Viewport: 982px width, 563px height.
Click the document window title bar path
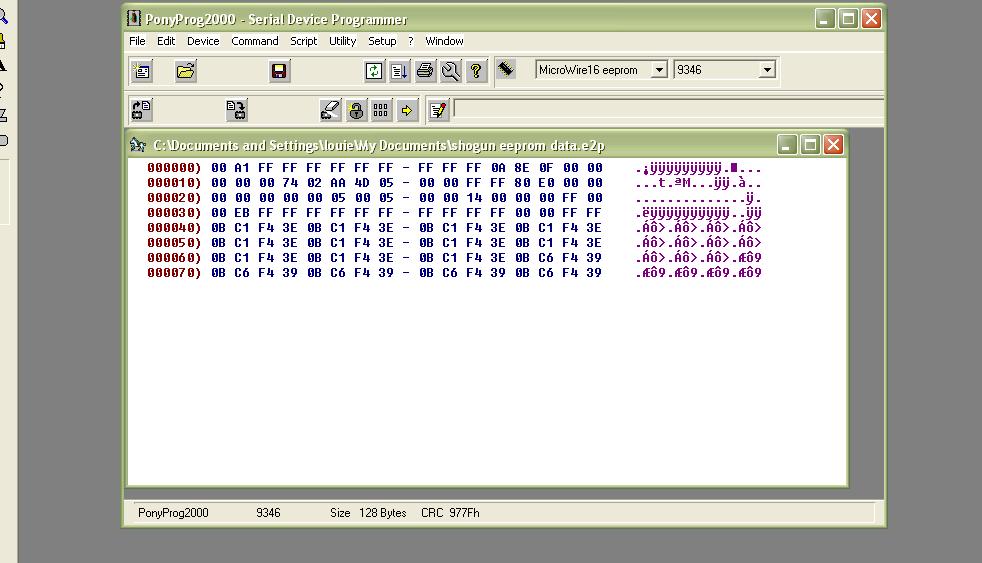tap(379, 145)
